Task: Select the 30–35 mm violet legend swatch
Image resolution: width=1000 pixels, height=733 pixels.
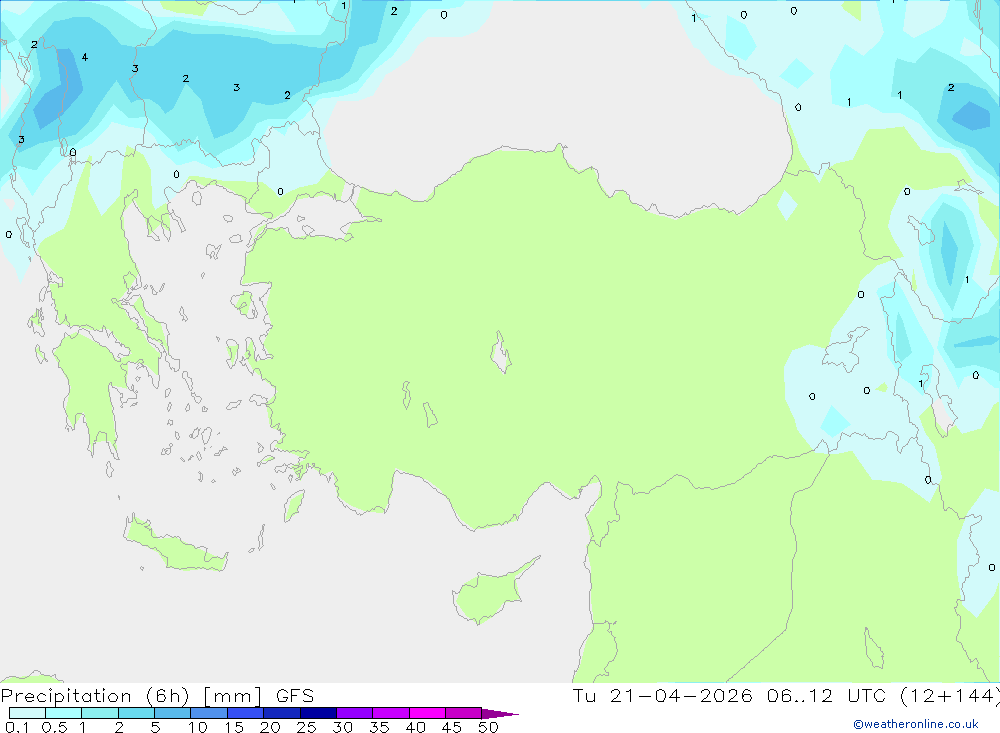Action: [x=355, y=713]
